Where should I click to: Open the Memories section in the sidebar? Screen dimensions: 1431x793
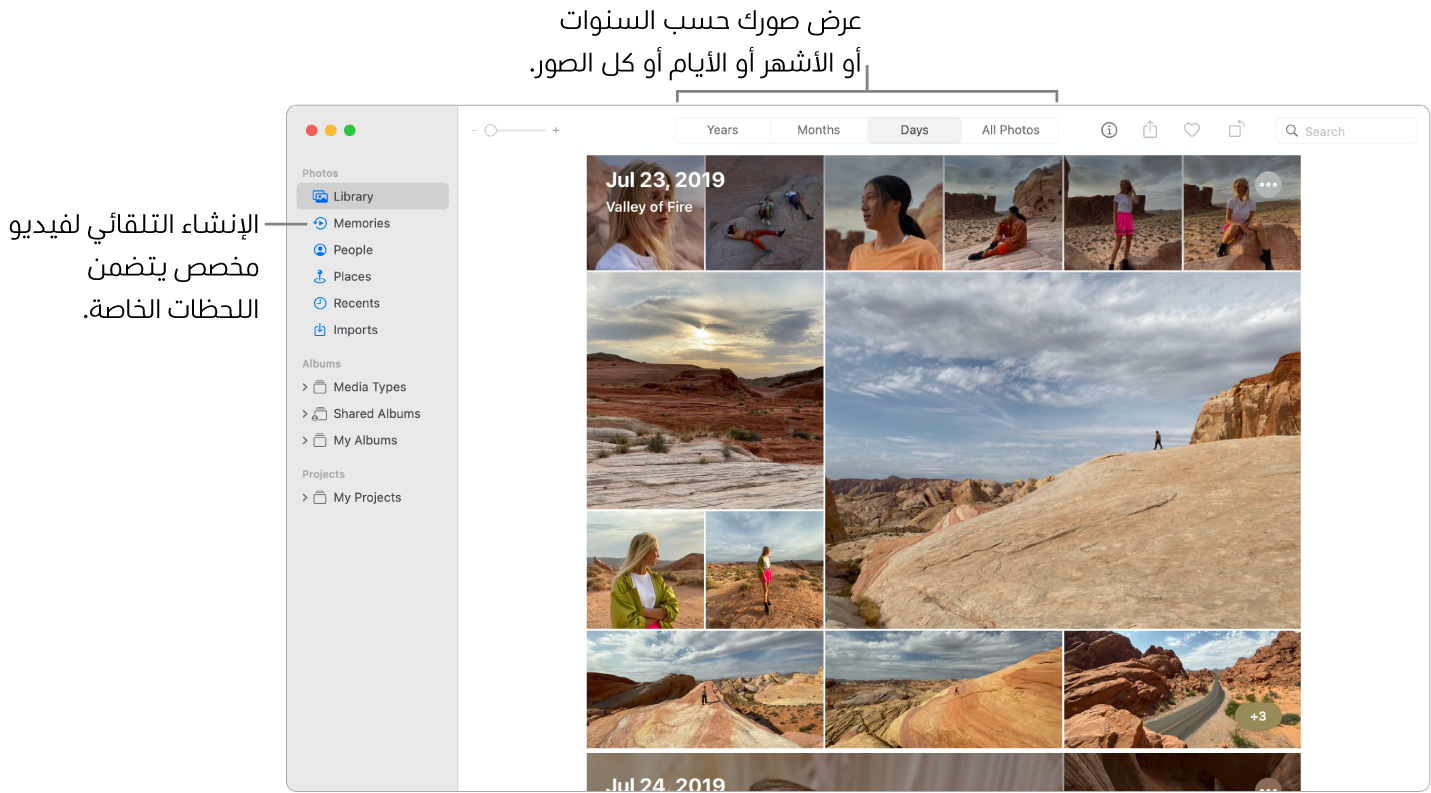tap(362, 223)
